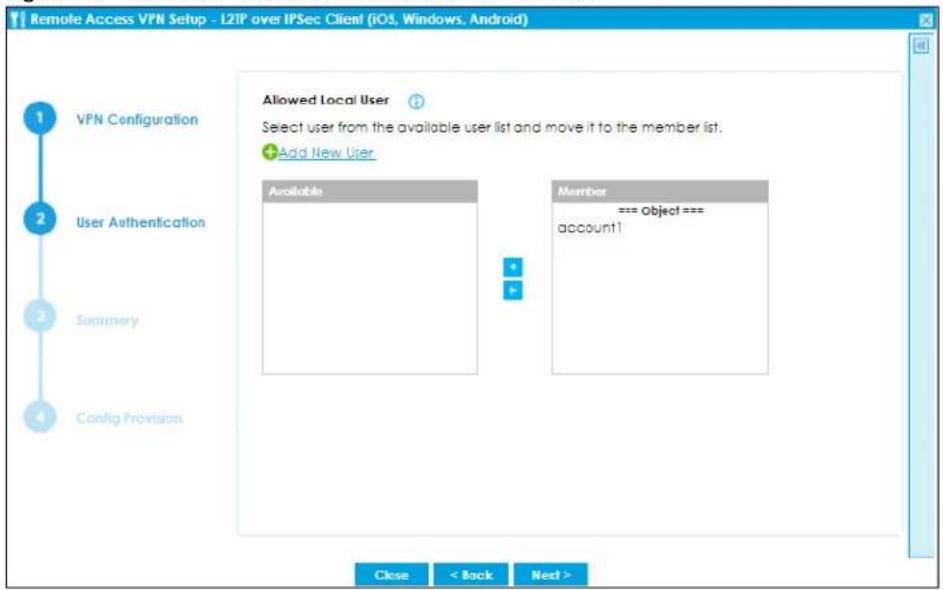Open the Add New User link
The width and height of the screenshot is (943, 590).
pos(327,153)
